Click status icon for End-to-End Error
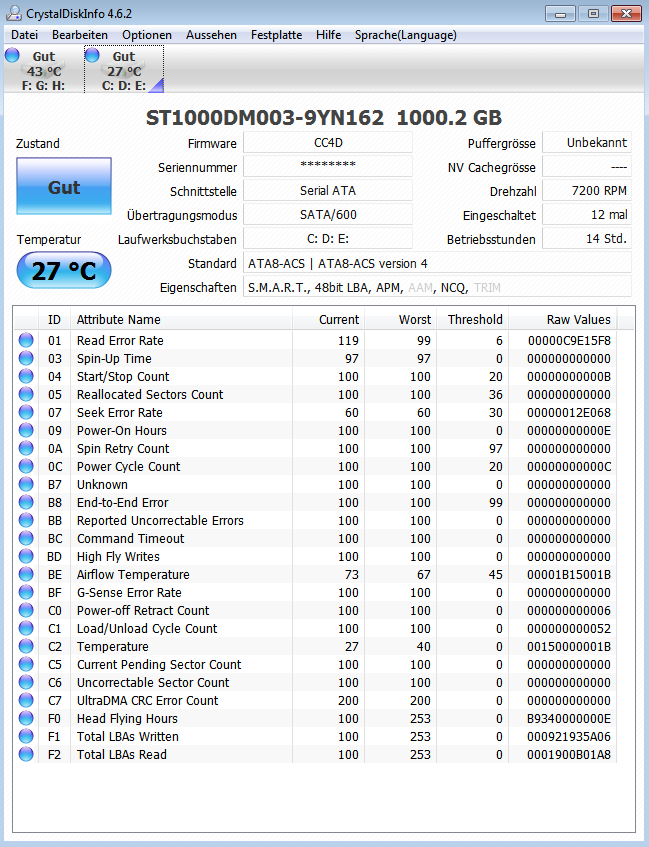 26,502
